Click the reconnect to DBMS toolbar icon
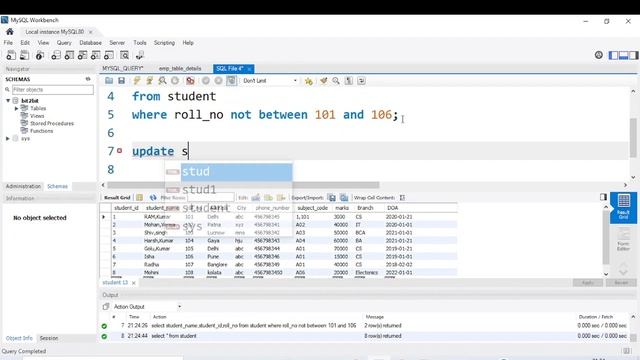Viewport: 640px width, 360px height. pos(140,56)
